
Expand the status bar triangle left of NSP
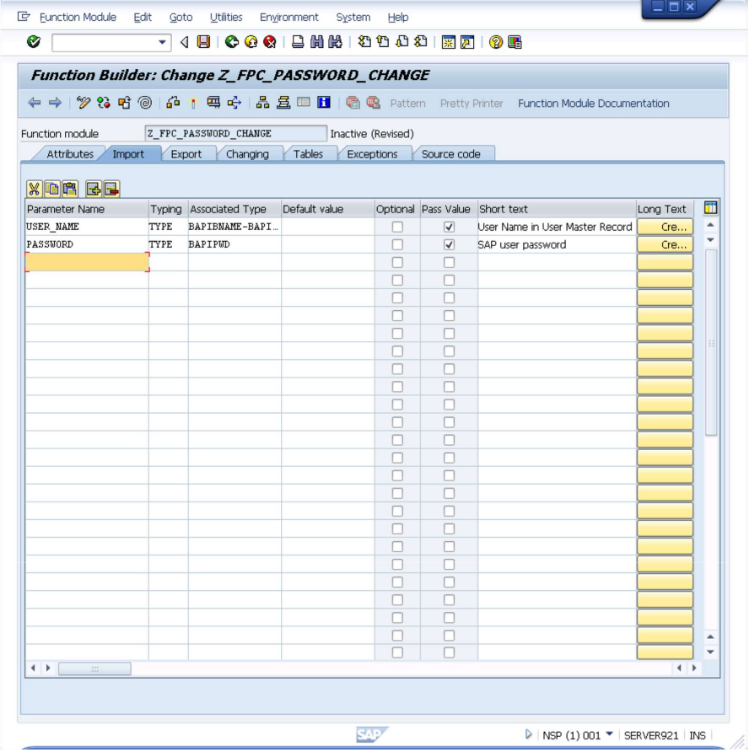tap(529, 735)
